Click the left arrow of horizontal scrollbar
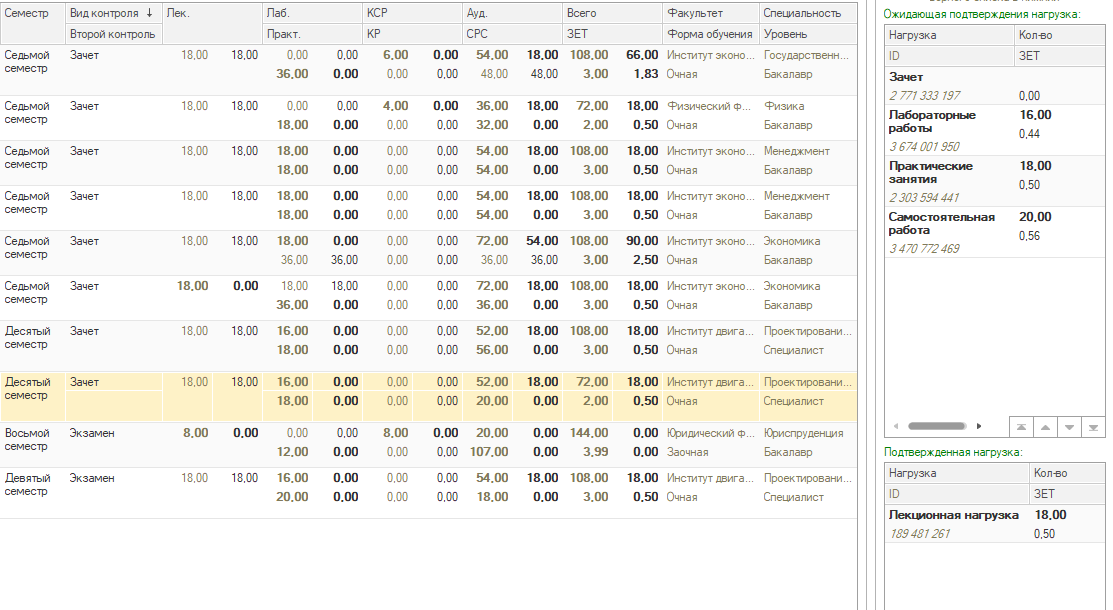 (896, 426)
